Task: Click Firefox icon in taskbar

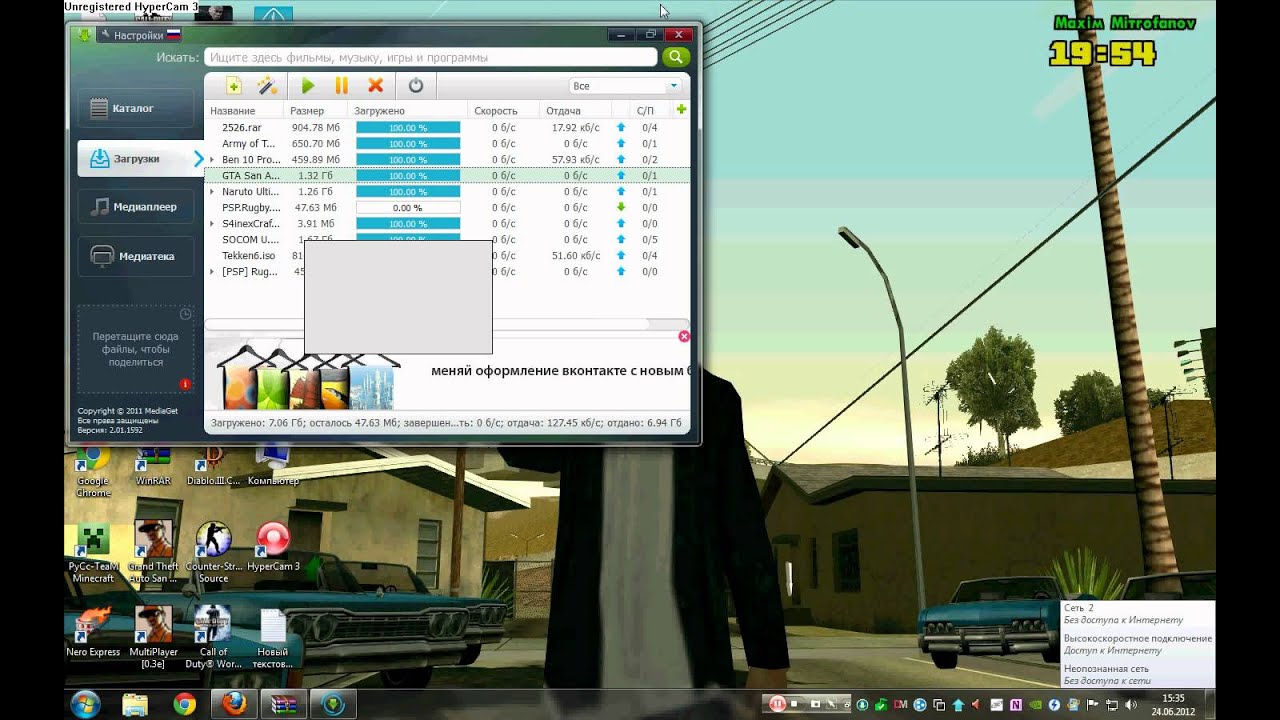Action: click(233, 704)
